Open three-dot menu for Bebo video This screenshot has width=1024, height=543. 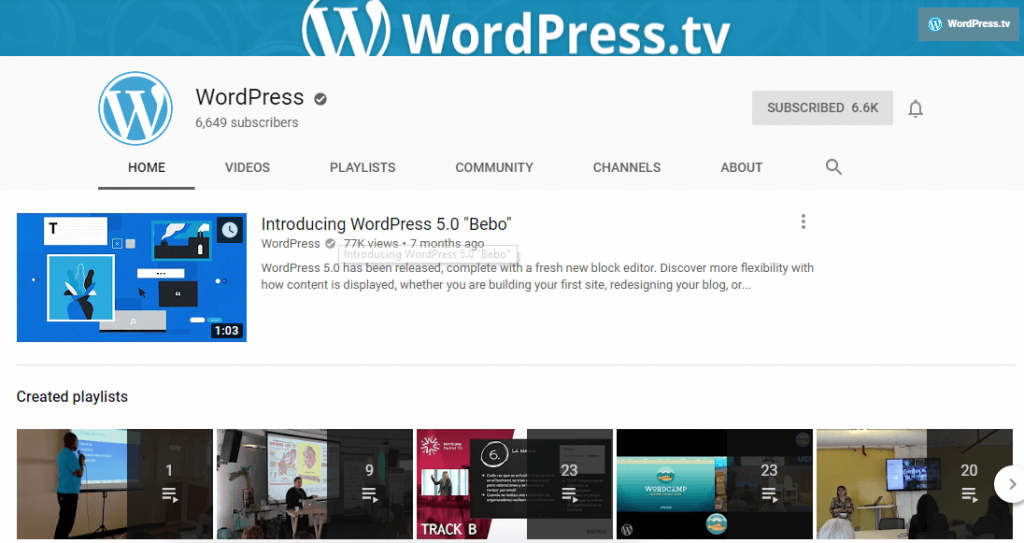[803, 222]
